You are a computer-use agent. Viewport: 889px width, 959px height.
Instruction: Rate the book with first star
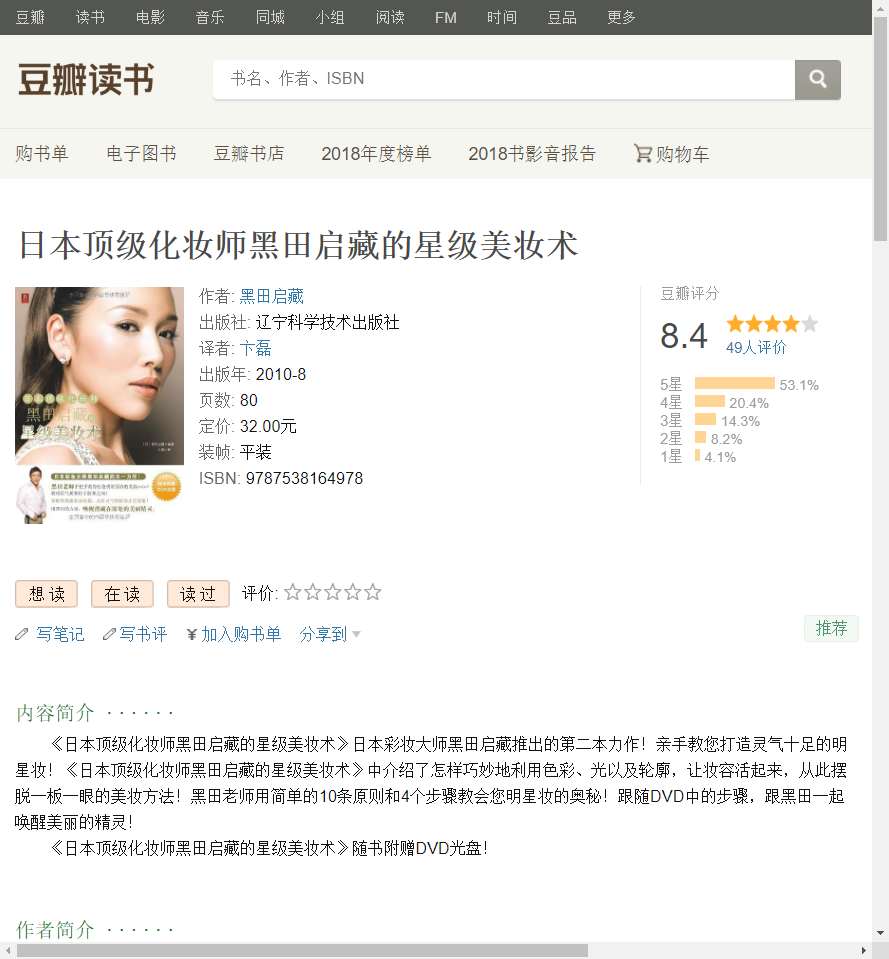(x=293, y=593)
